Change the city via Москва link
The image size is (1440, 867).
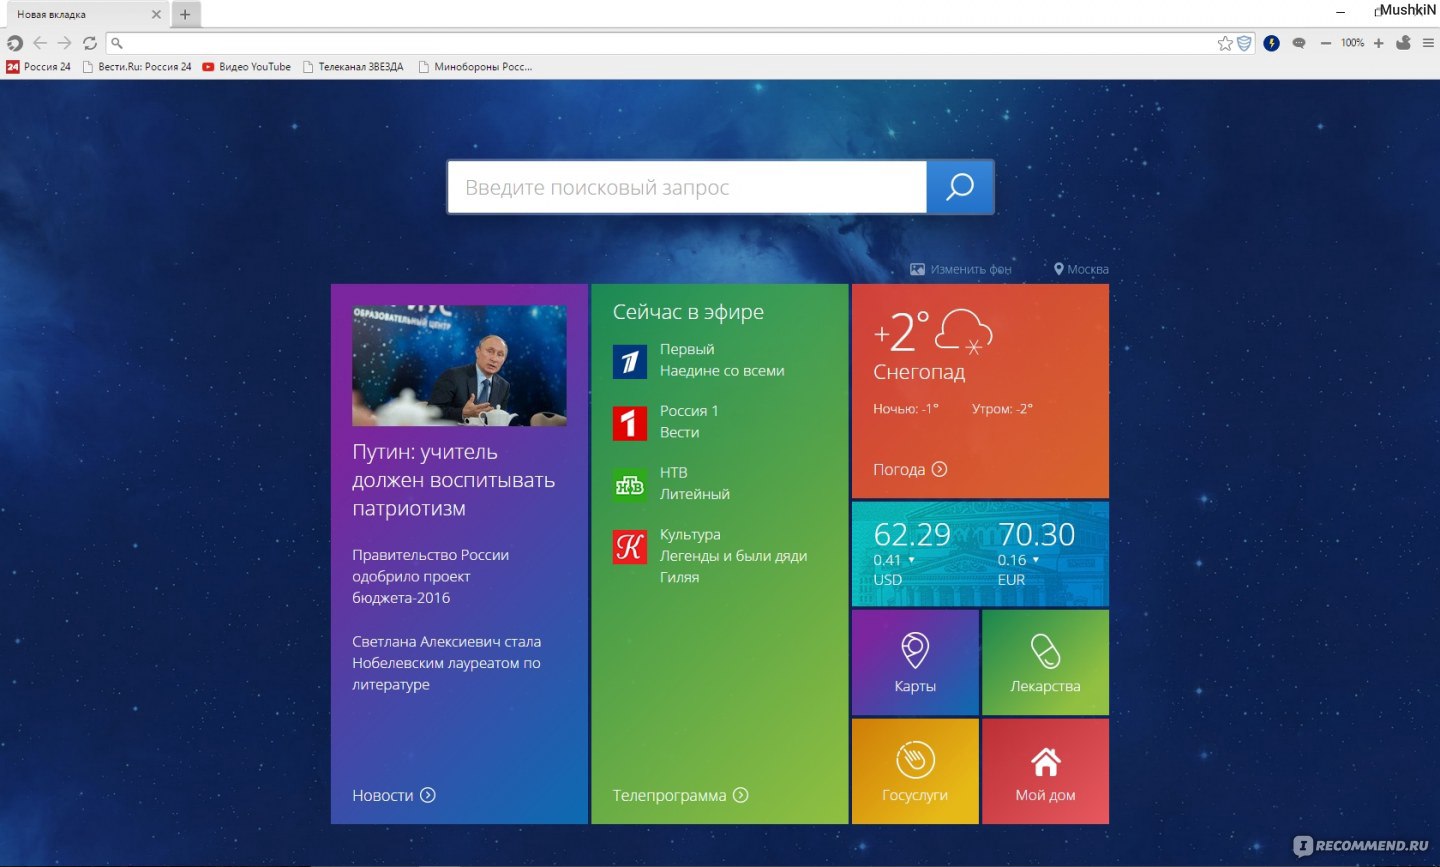[x=1081, y=269]
